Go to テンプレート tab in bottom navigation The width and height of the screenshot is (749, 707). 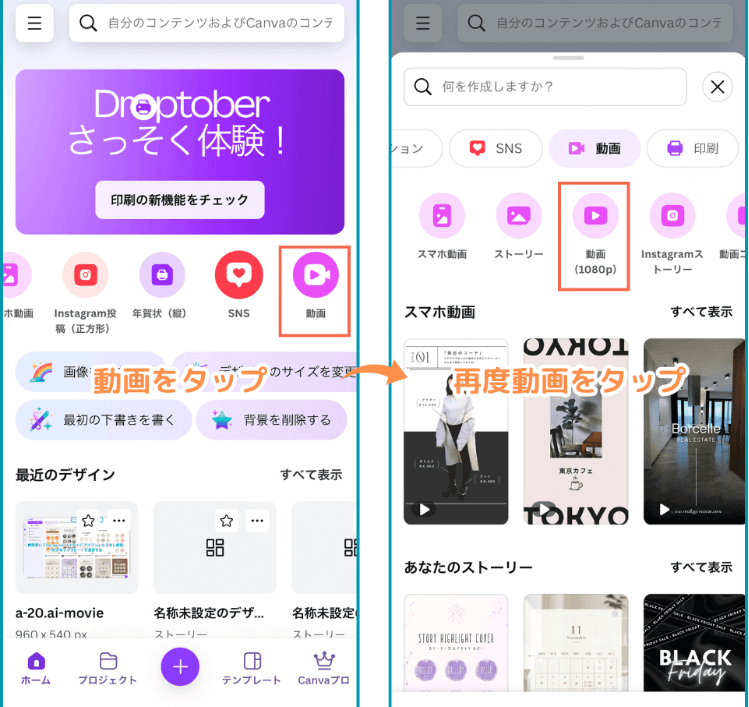[252, 668]
